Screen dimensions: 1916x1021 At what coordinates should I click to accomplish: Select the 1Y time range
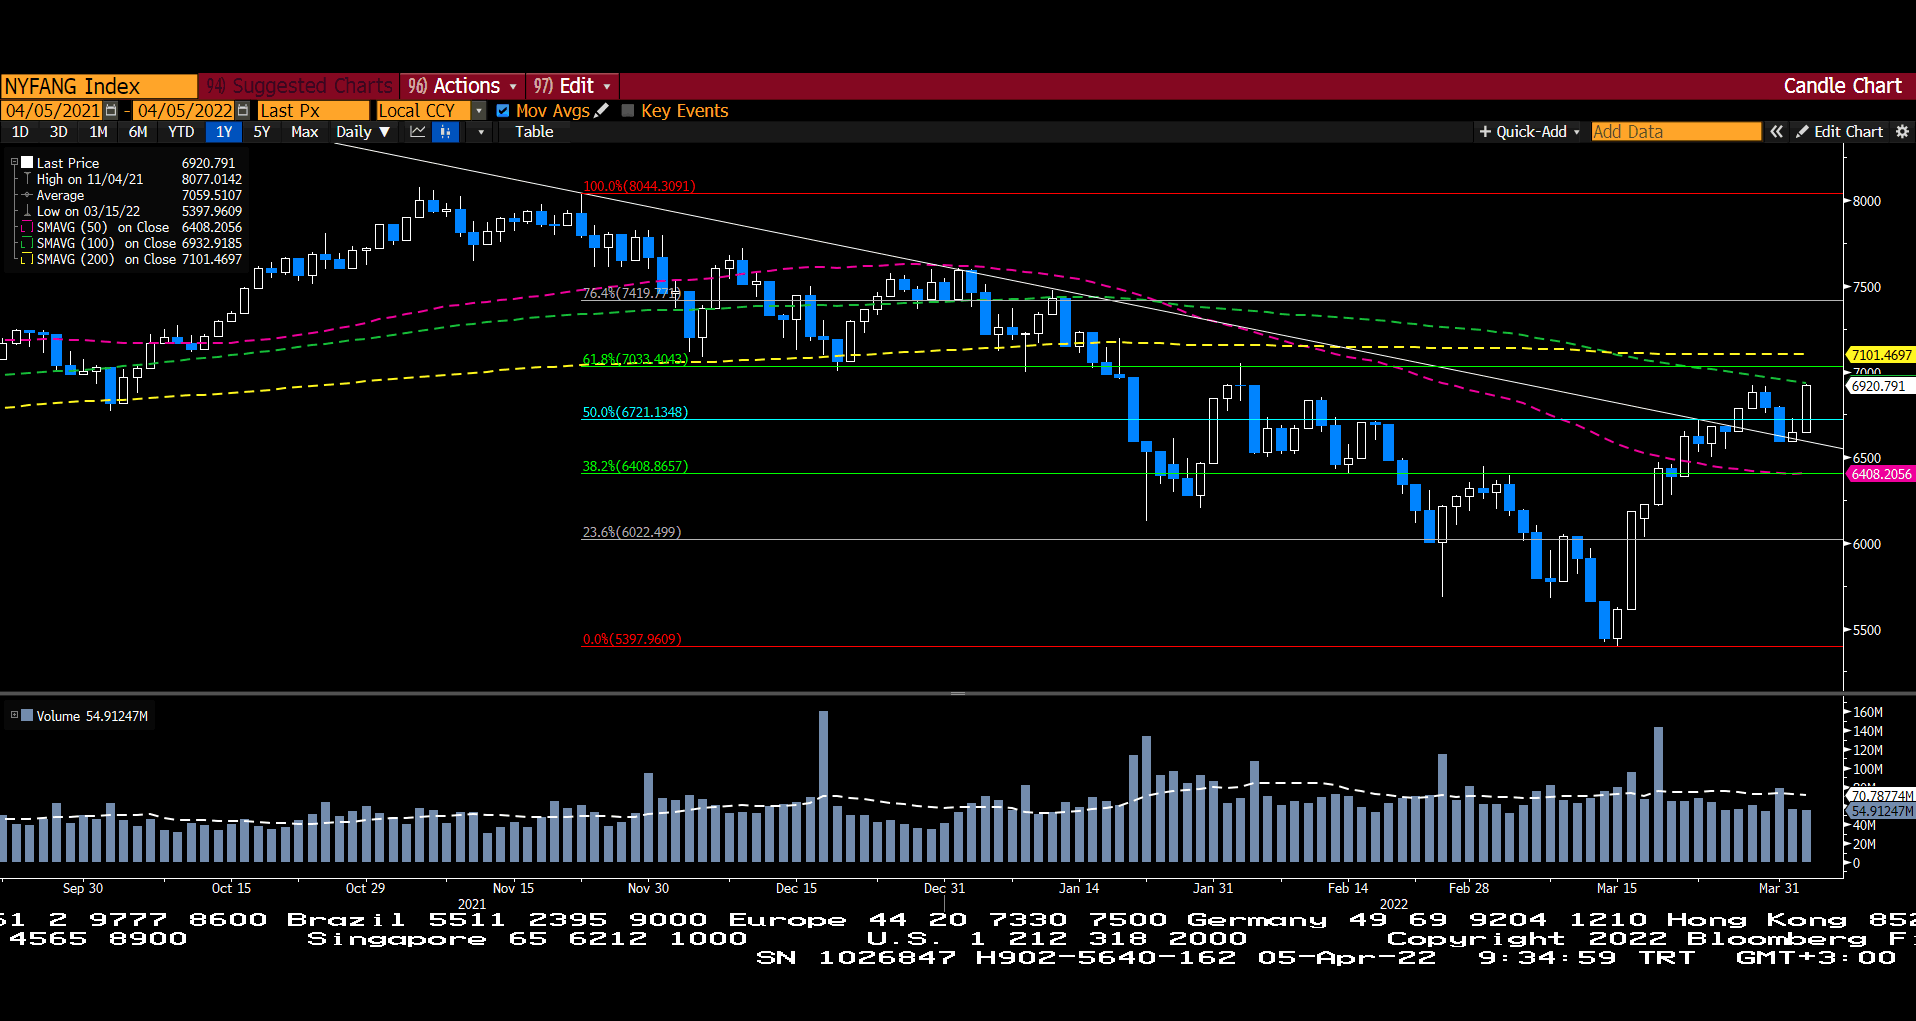tap(224, 132)
